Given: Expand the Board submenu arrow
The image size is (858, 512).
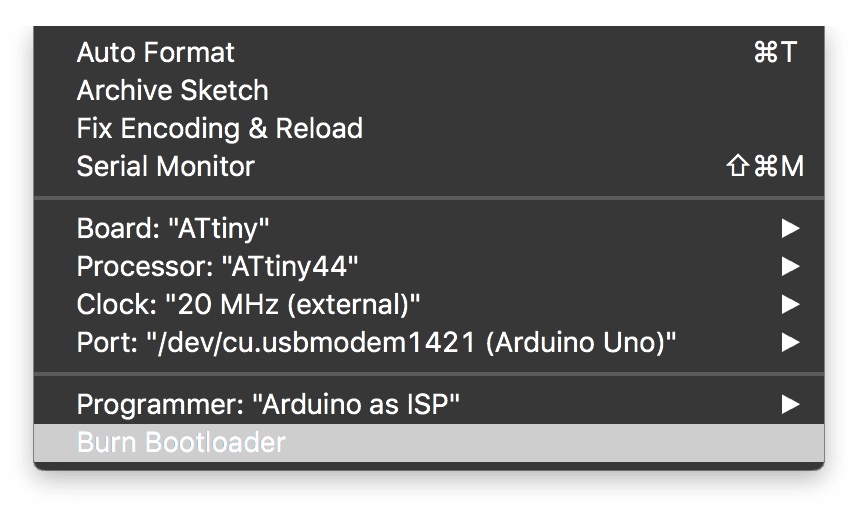Looking at the screenshot, I should coord(790,229).
